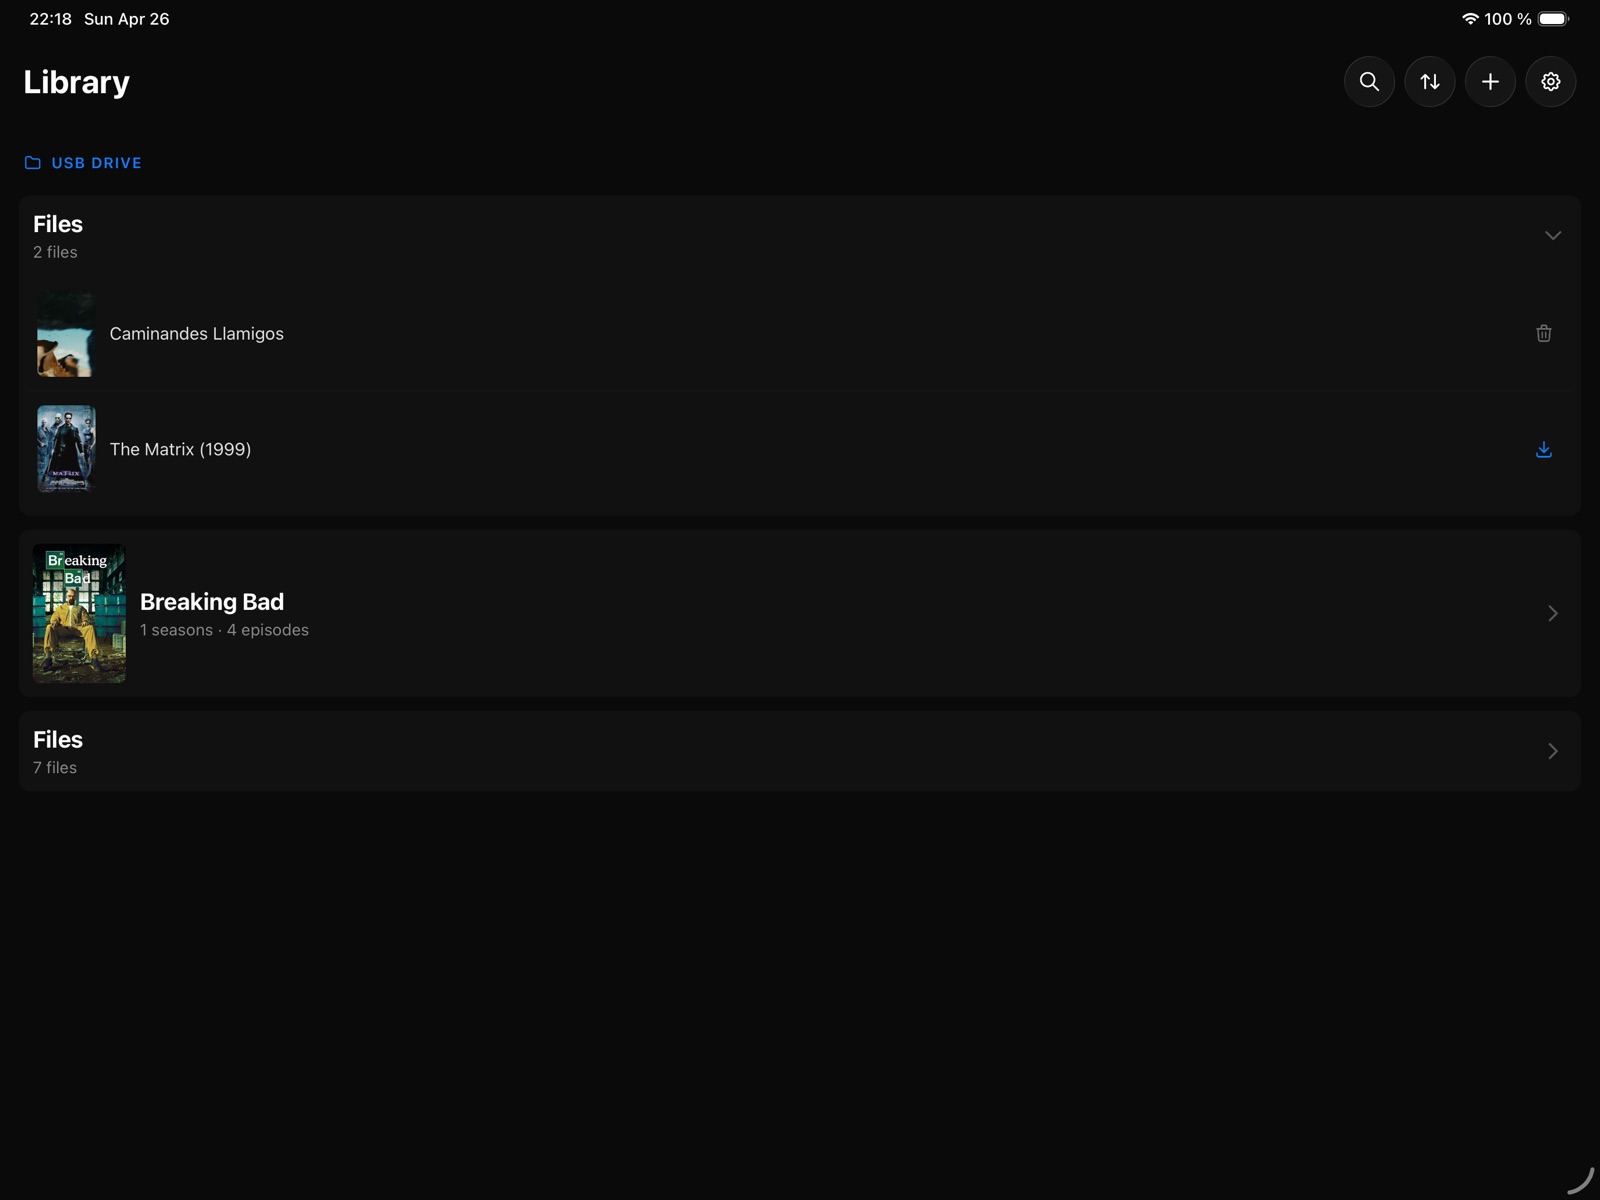Tap the battery indicator in status bar
1600x1200 pixels.
(1552, 19)
